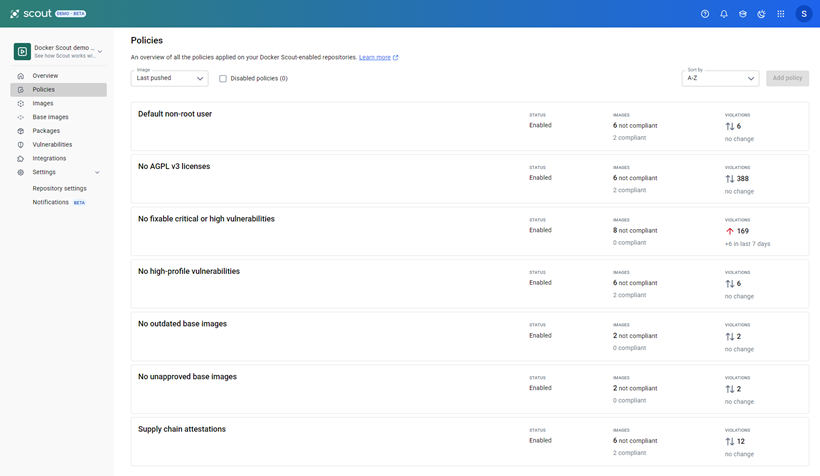Open the Sort by A-Z dropdown

pos(721,78)
